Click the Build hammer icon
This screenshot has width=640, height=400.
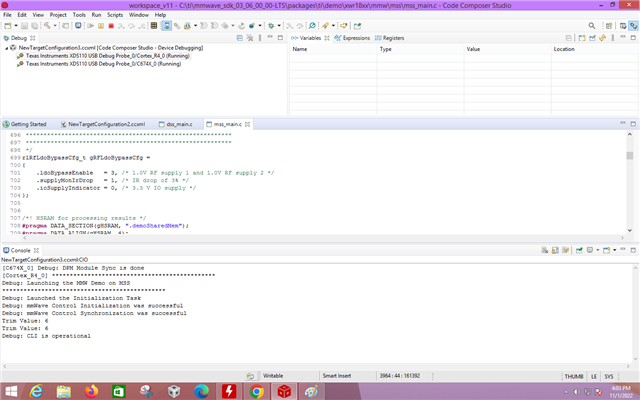click(x=47, y=26)
